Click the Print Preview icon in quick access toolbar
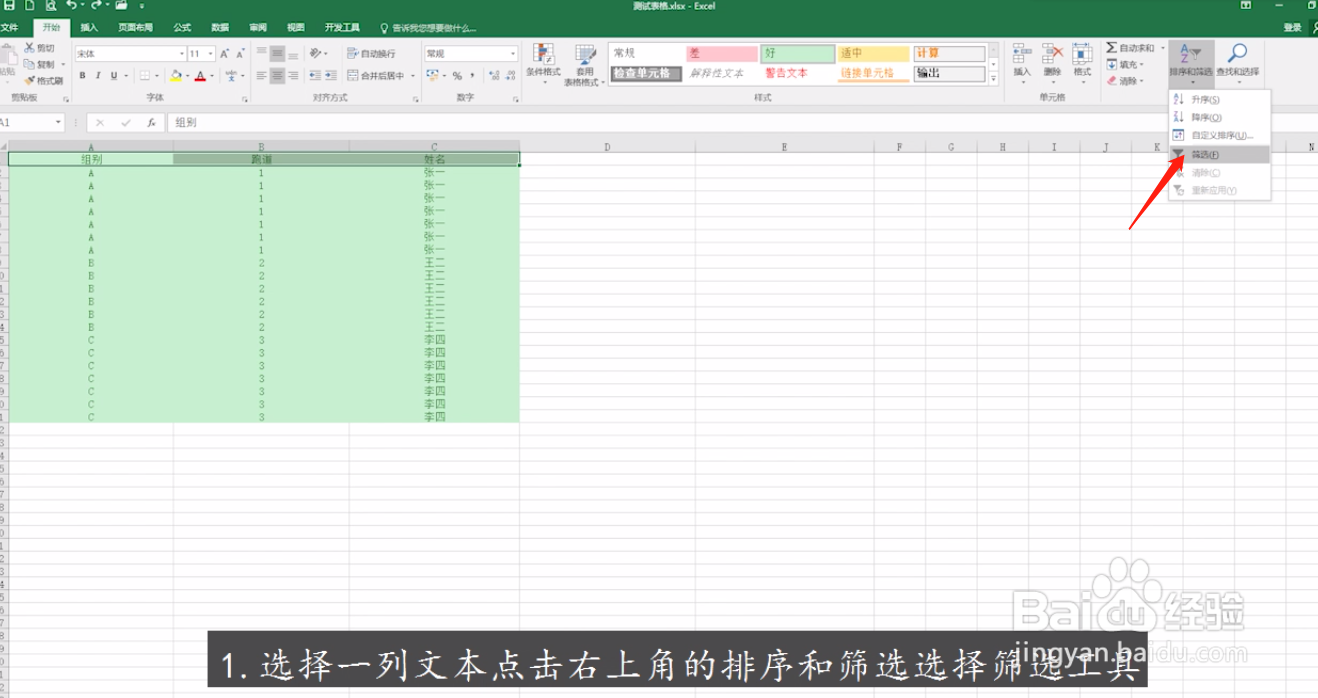Image resolution: width=1318 pixels, height=698 pixels. pyautogui.click(x=50, y=5)
